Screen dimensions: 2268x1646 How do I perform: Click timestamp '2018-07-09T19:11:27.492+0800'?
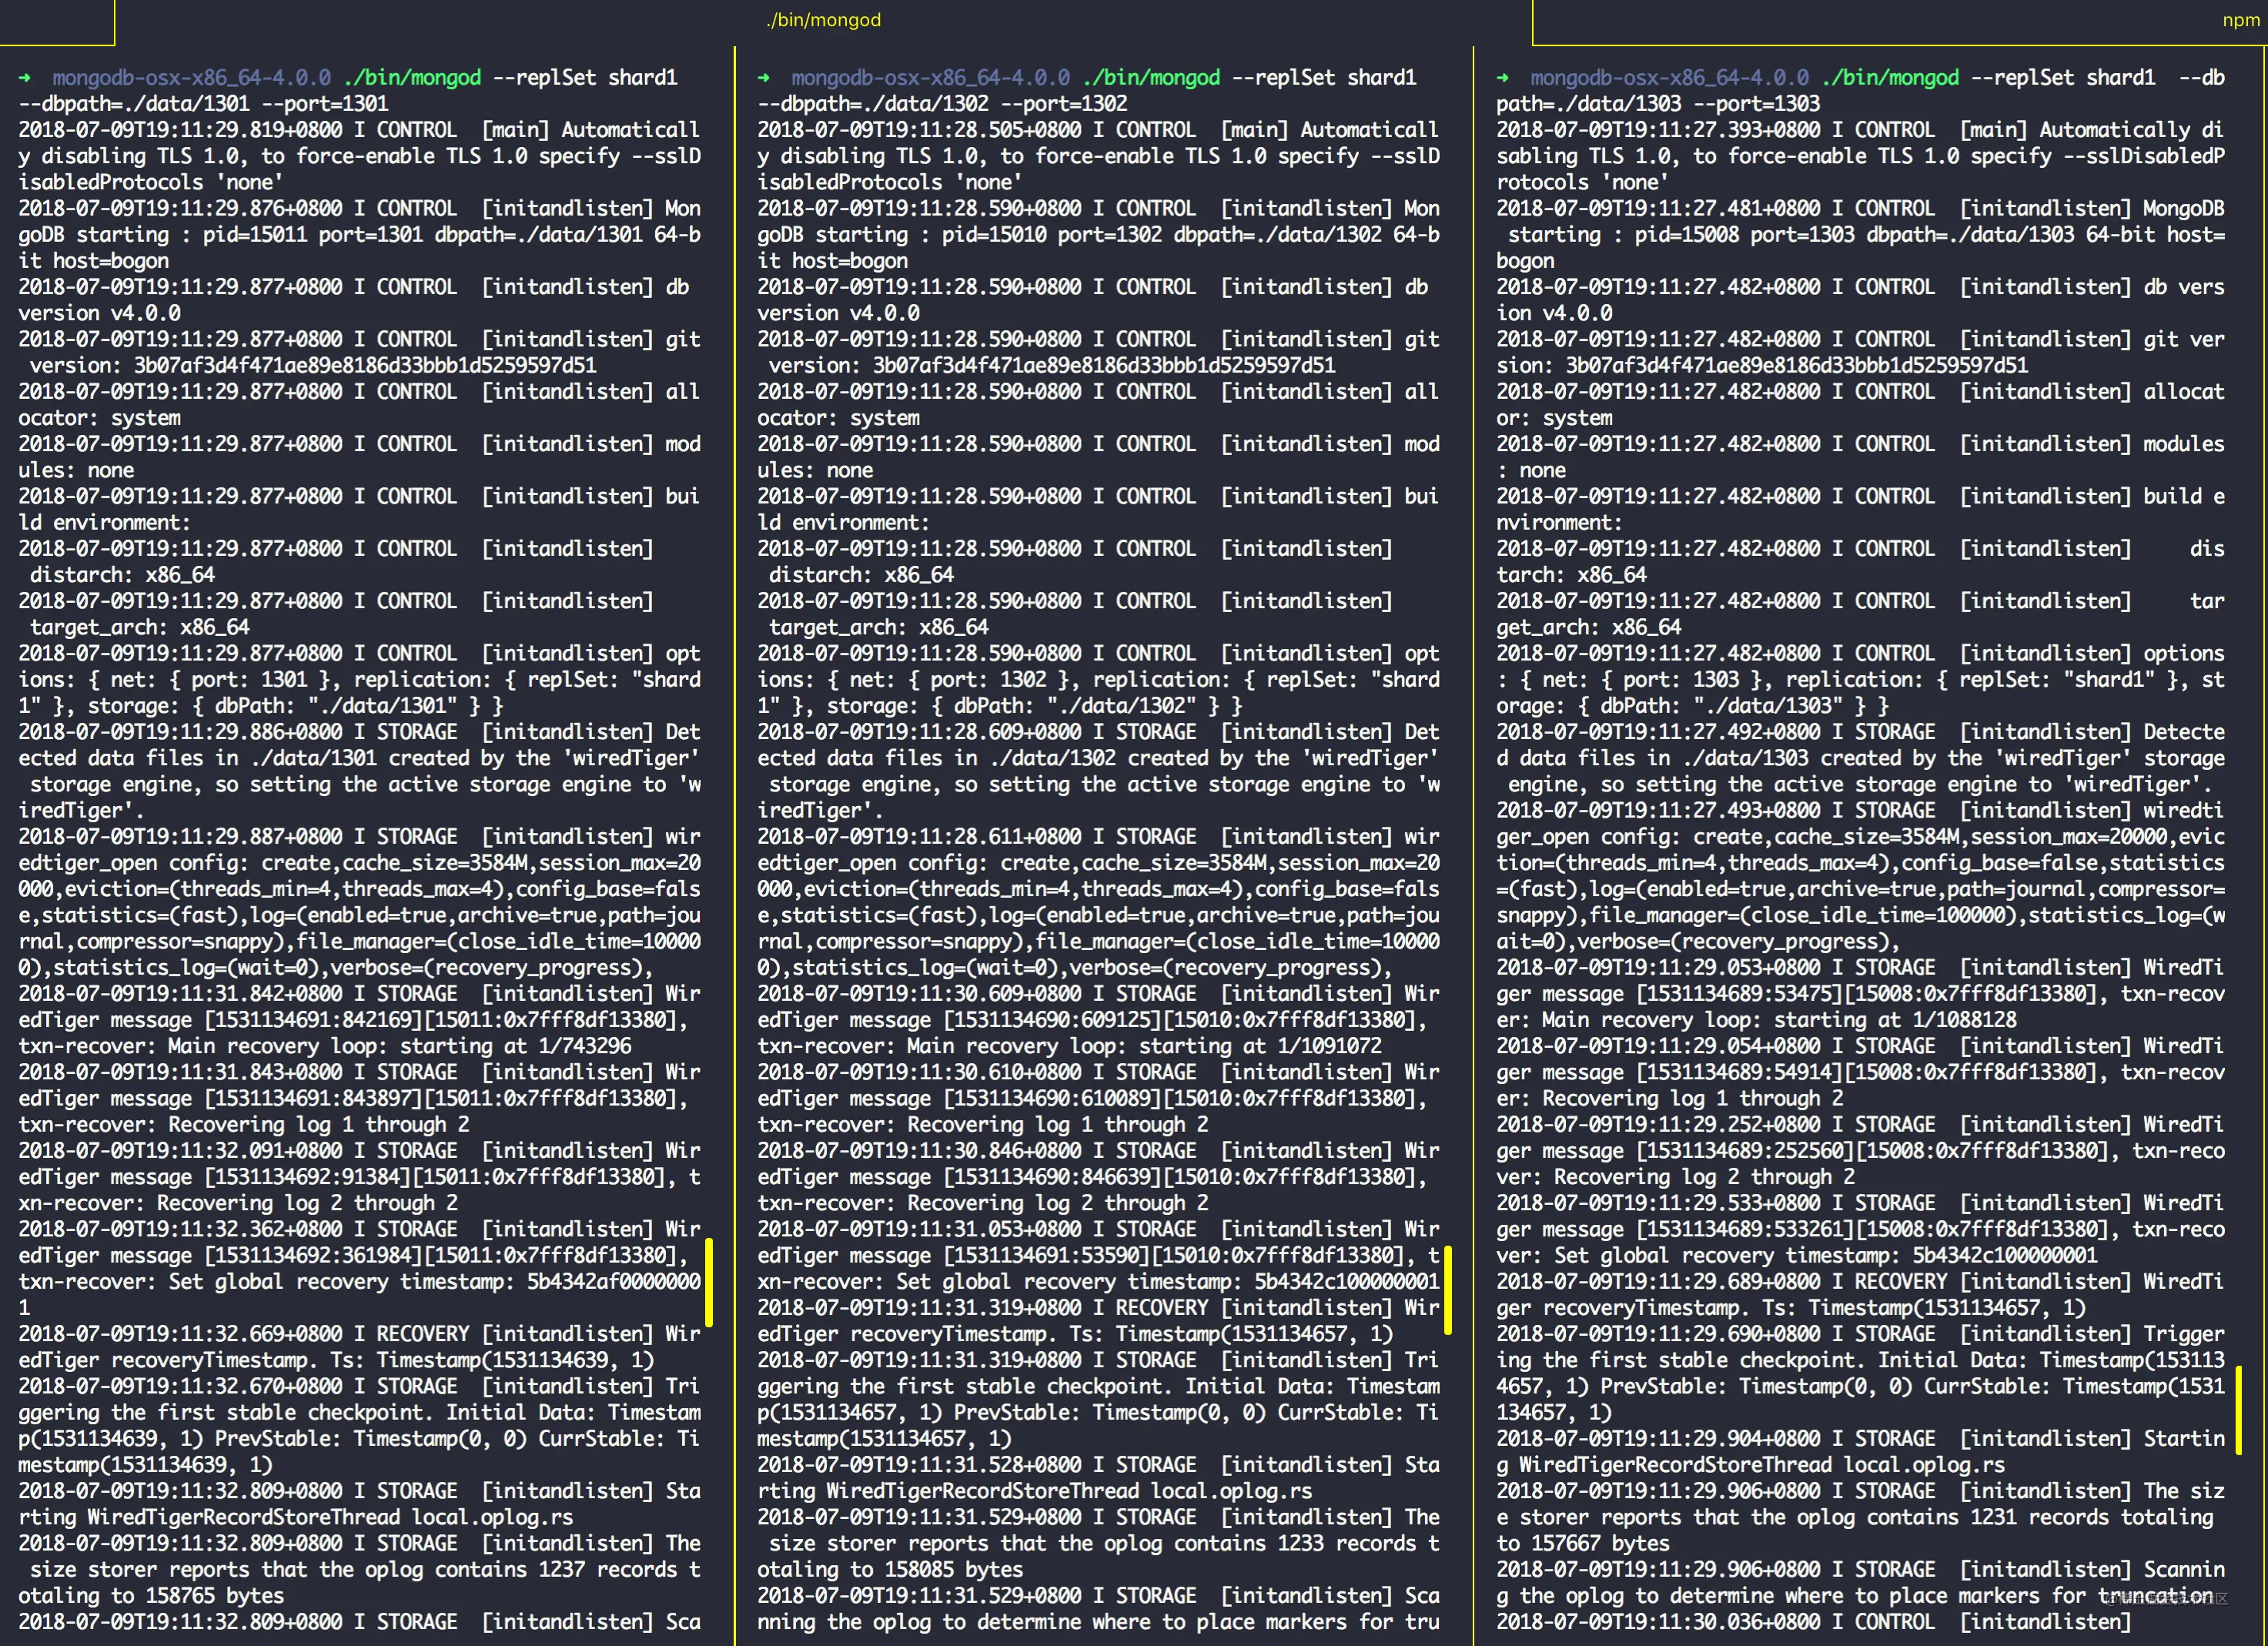[1658, 732]
